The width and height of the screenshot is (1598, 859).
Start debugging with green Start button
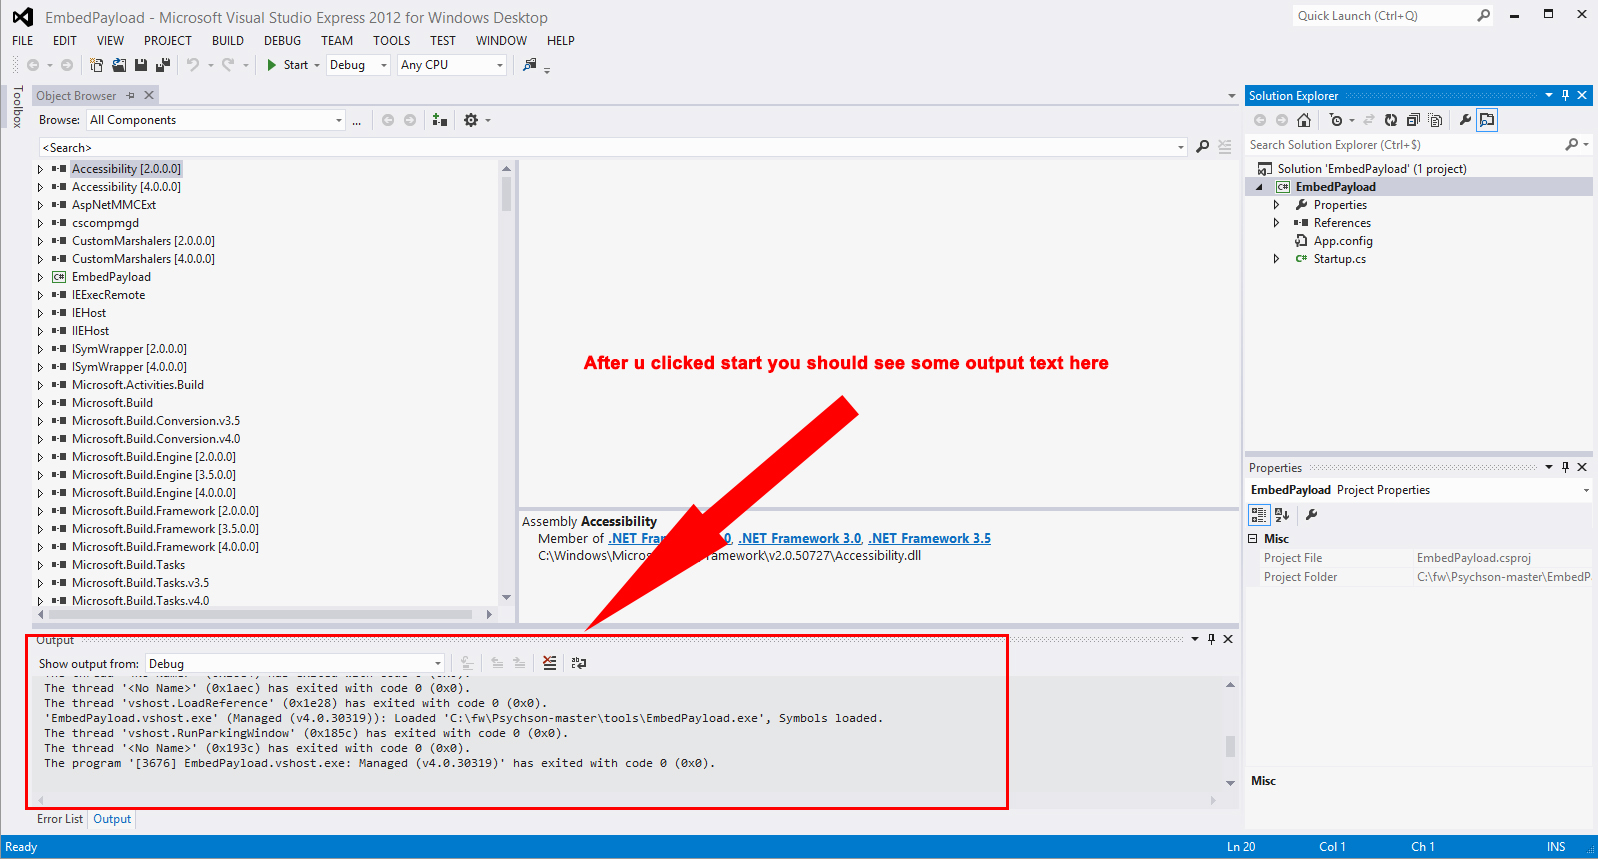click(287, 65)
